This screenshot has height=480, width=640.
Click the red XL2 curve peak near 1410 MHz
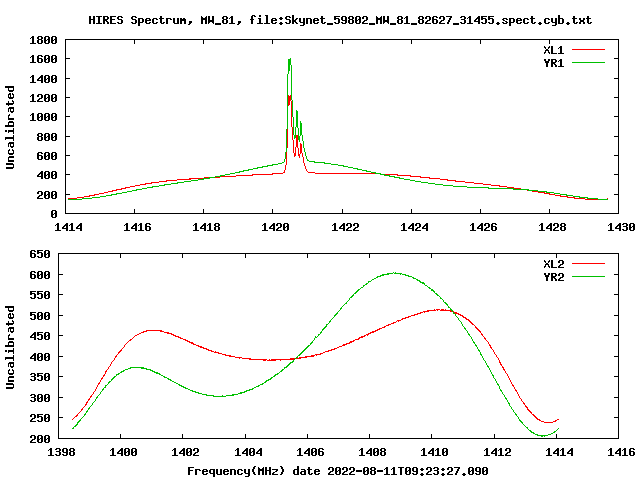[x=439, y=310]
